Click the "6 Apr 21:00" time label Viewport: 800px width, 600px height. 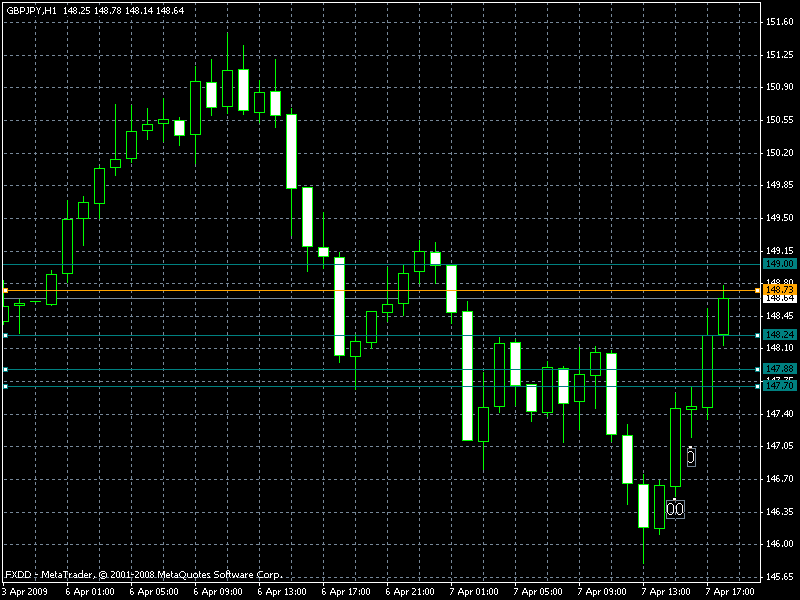410,592
